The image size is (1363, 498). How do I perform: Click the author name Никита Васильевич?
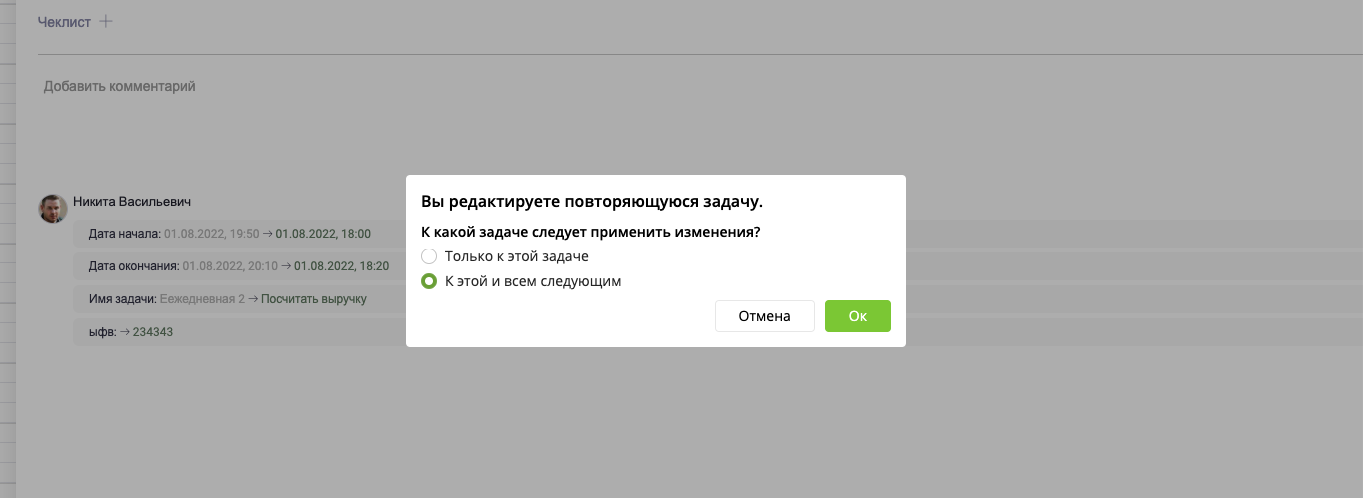(132, 201)
